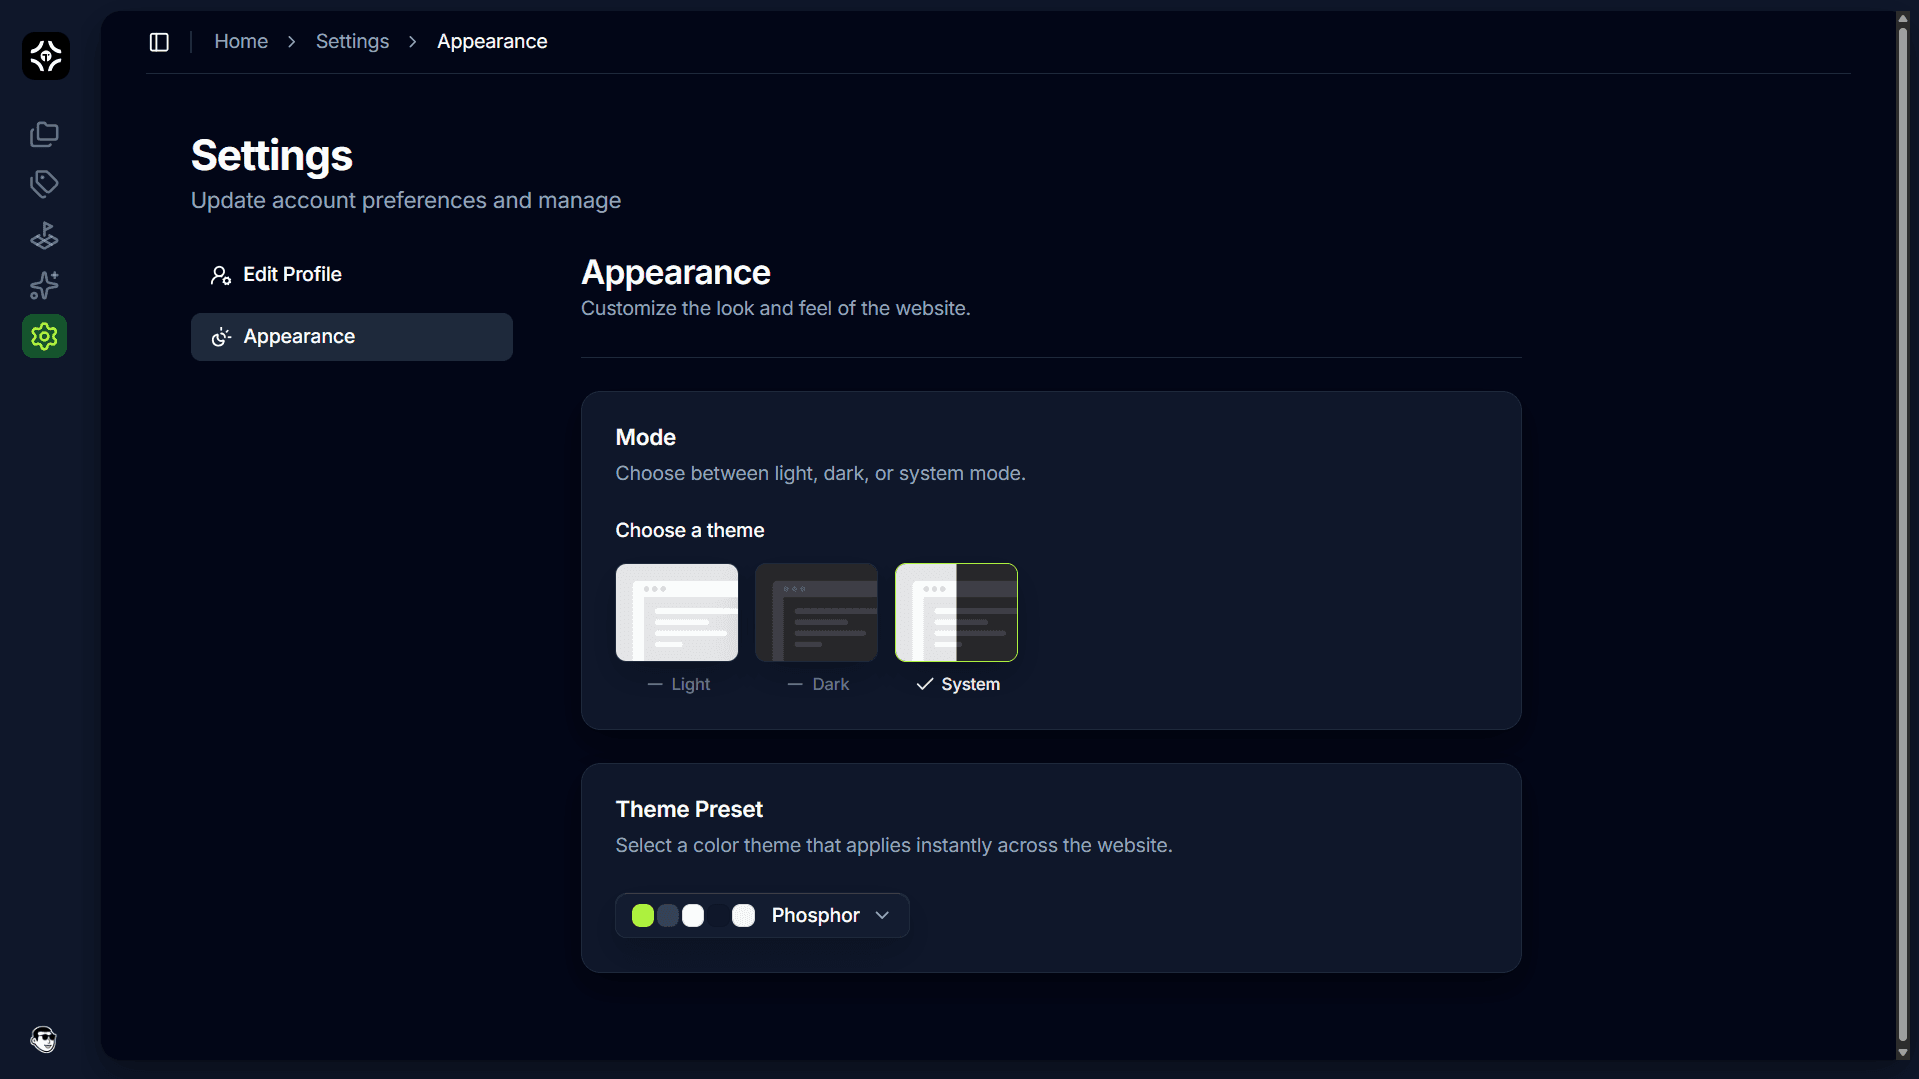Click the Appearance breadcrumb
The width and height of the screenshot is (1919, 1079).
pos(492,42)
